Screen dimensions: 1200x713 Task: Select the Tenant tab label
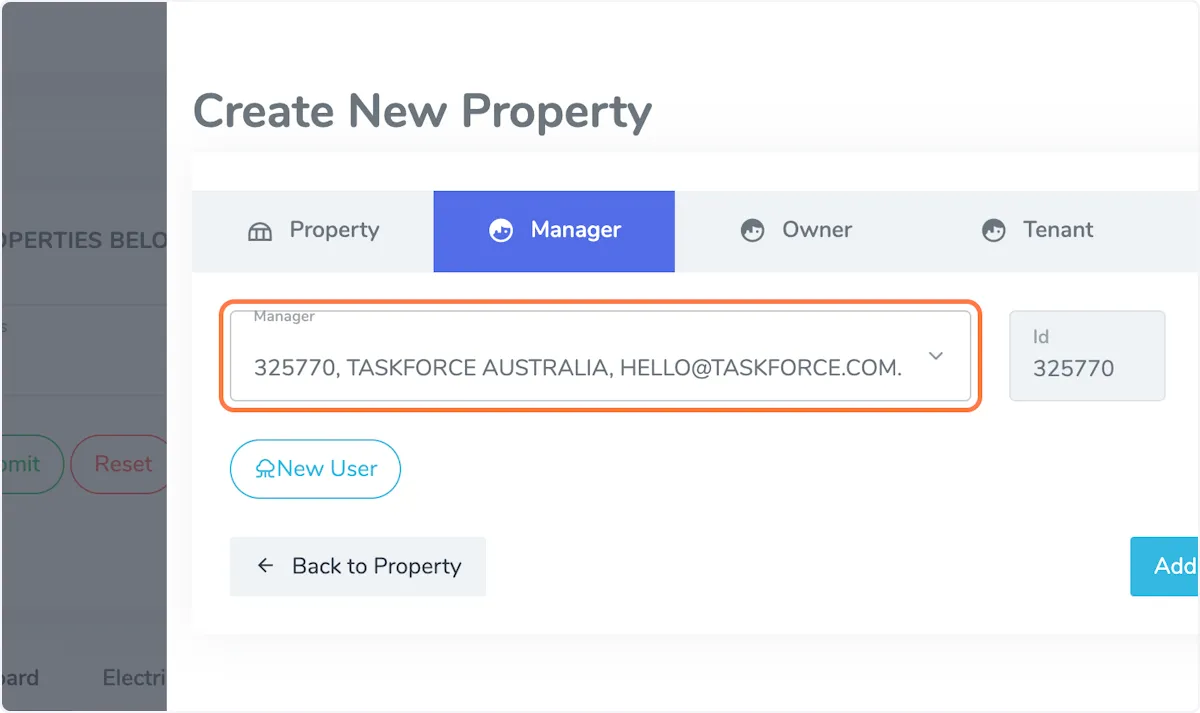coord(1058,230)
